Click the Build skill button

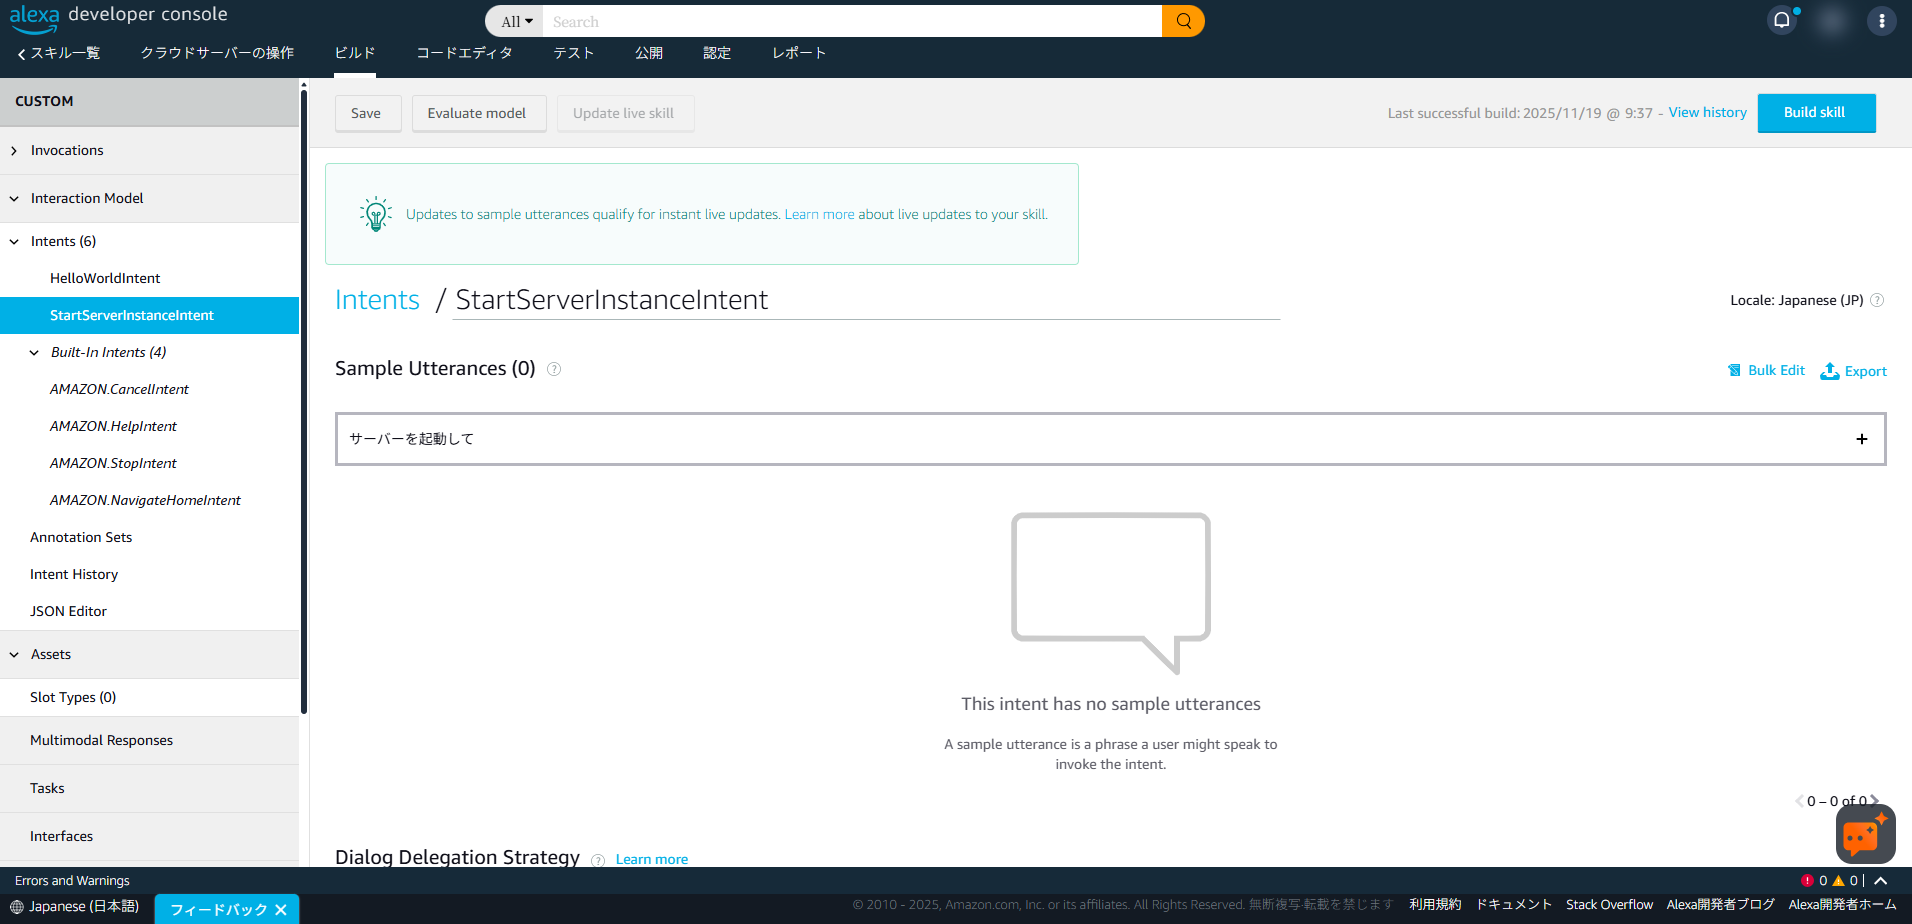click(1816, 112)
